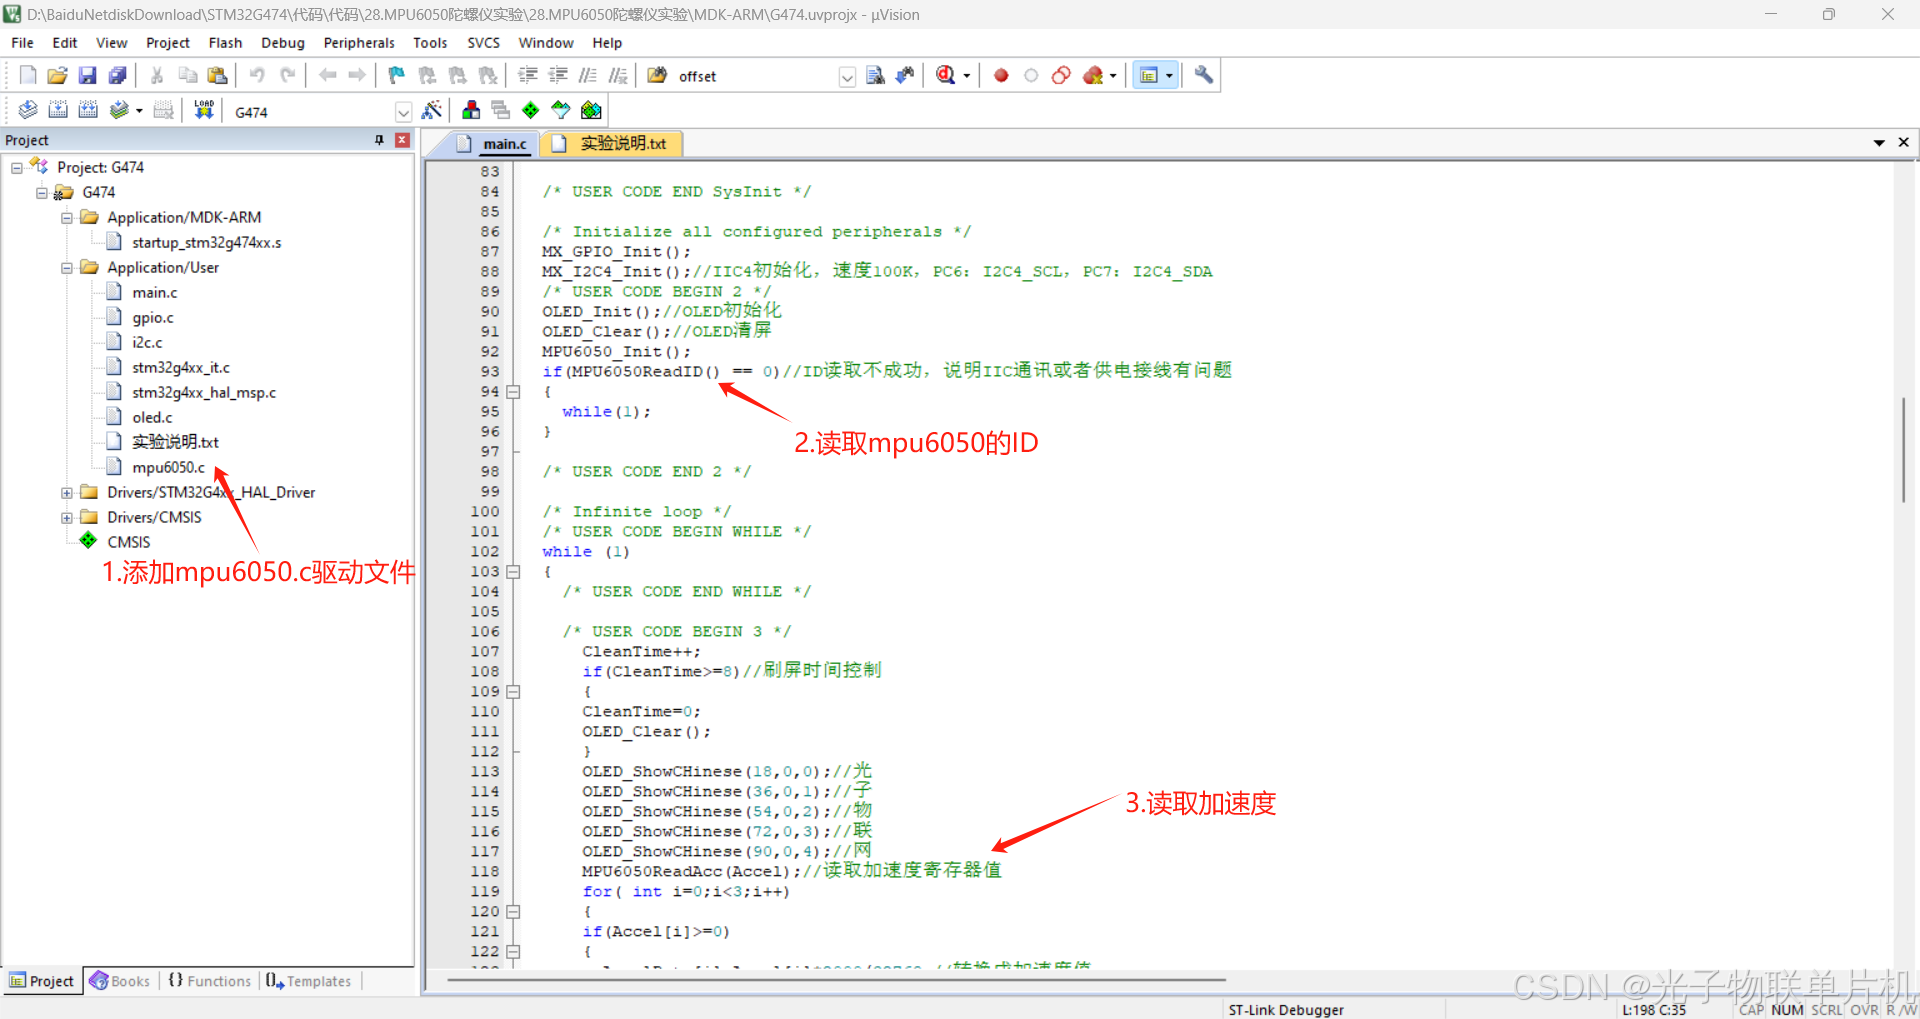This screenshot has height=1019, width=1920.
Task: Open the SVCS menu
Action: pyautogui.click(x=483, y=43)
